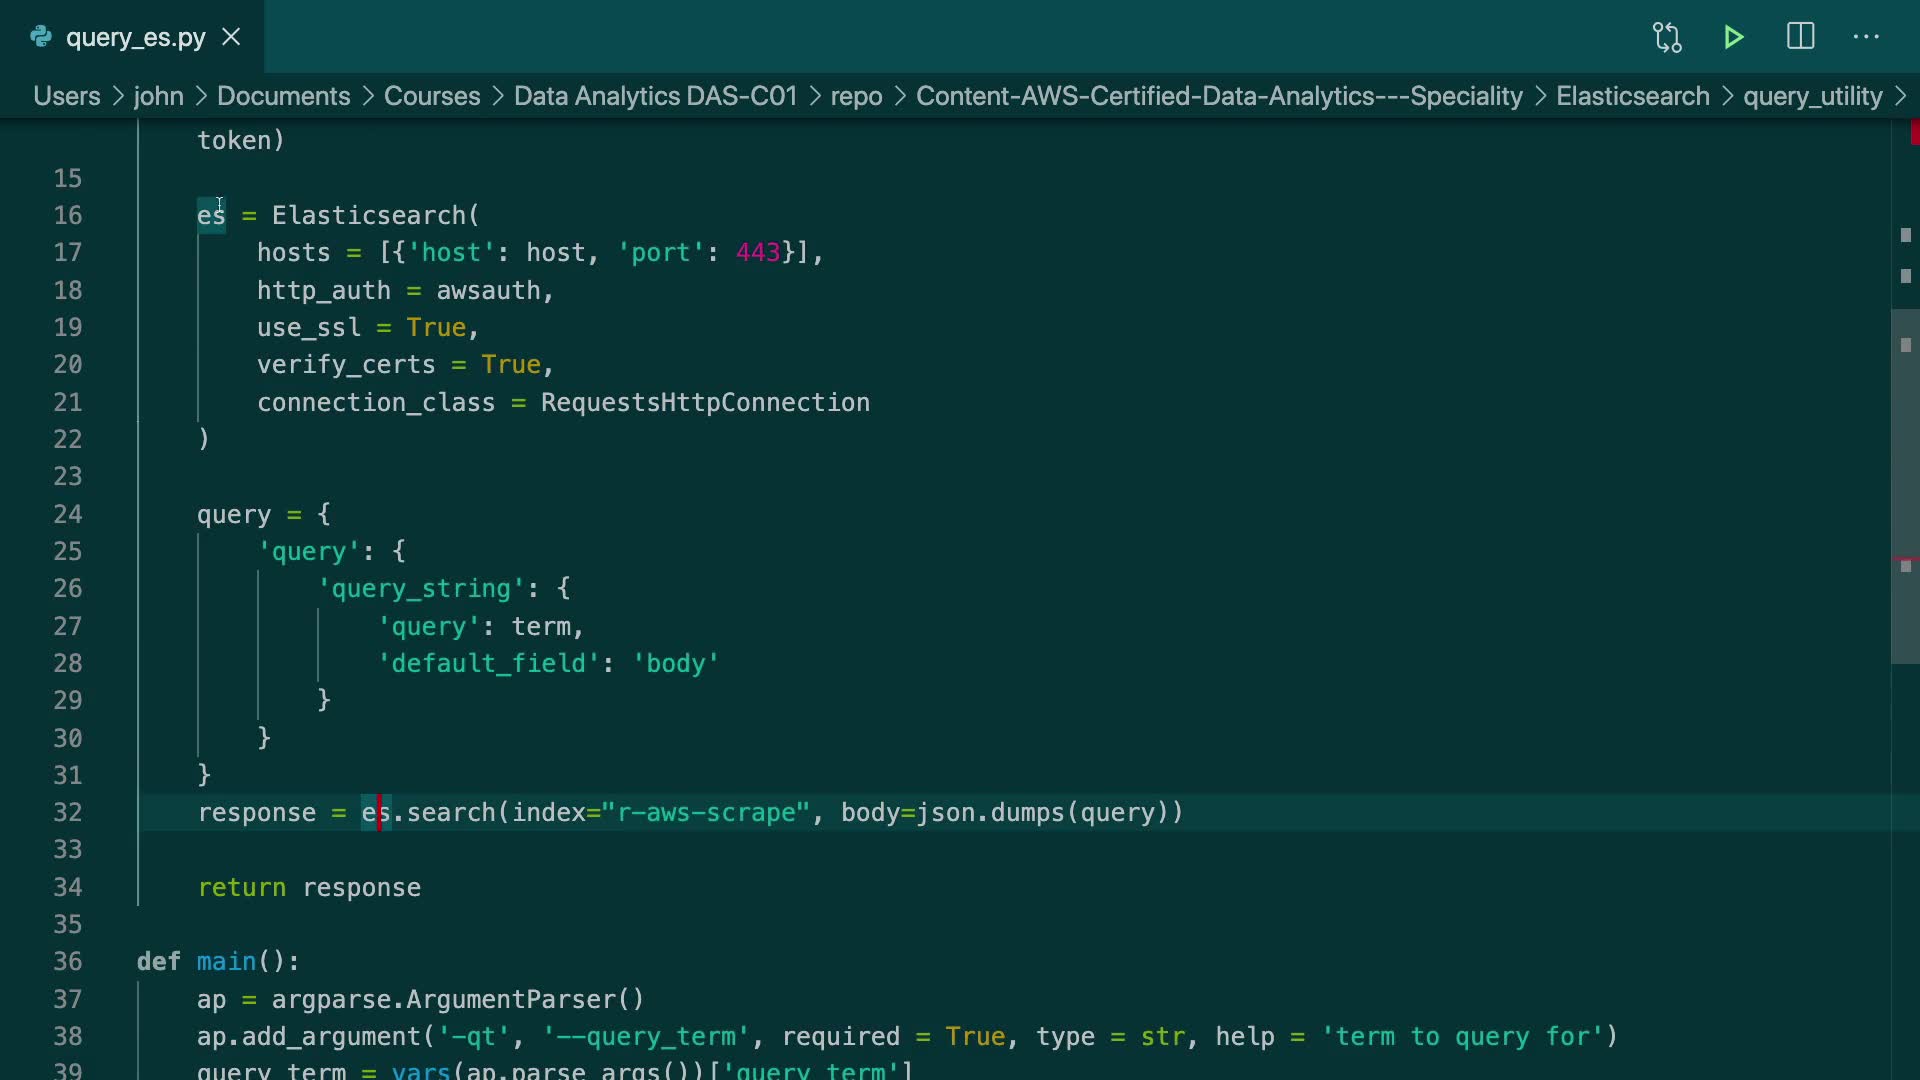Run the Python file with play button
Screen dimensions: 1920x1080
(x=1734, y=38)
